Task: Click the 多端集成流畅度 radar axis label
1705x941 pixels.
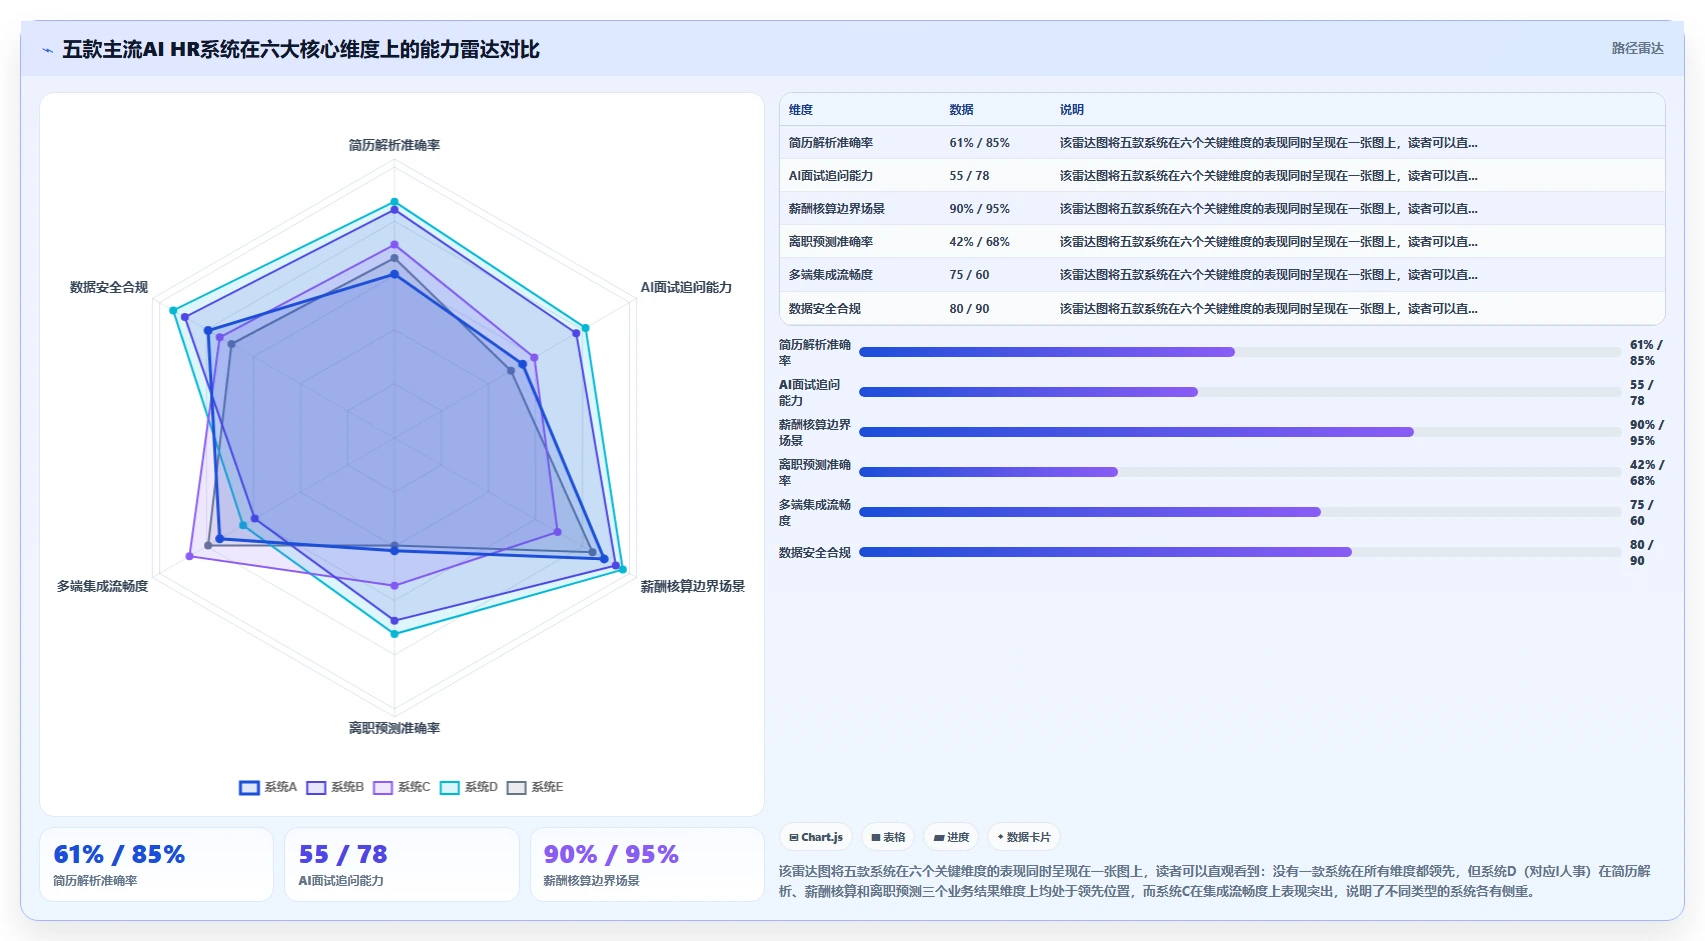Action: tap(102, 587)
